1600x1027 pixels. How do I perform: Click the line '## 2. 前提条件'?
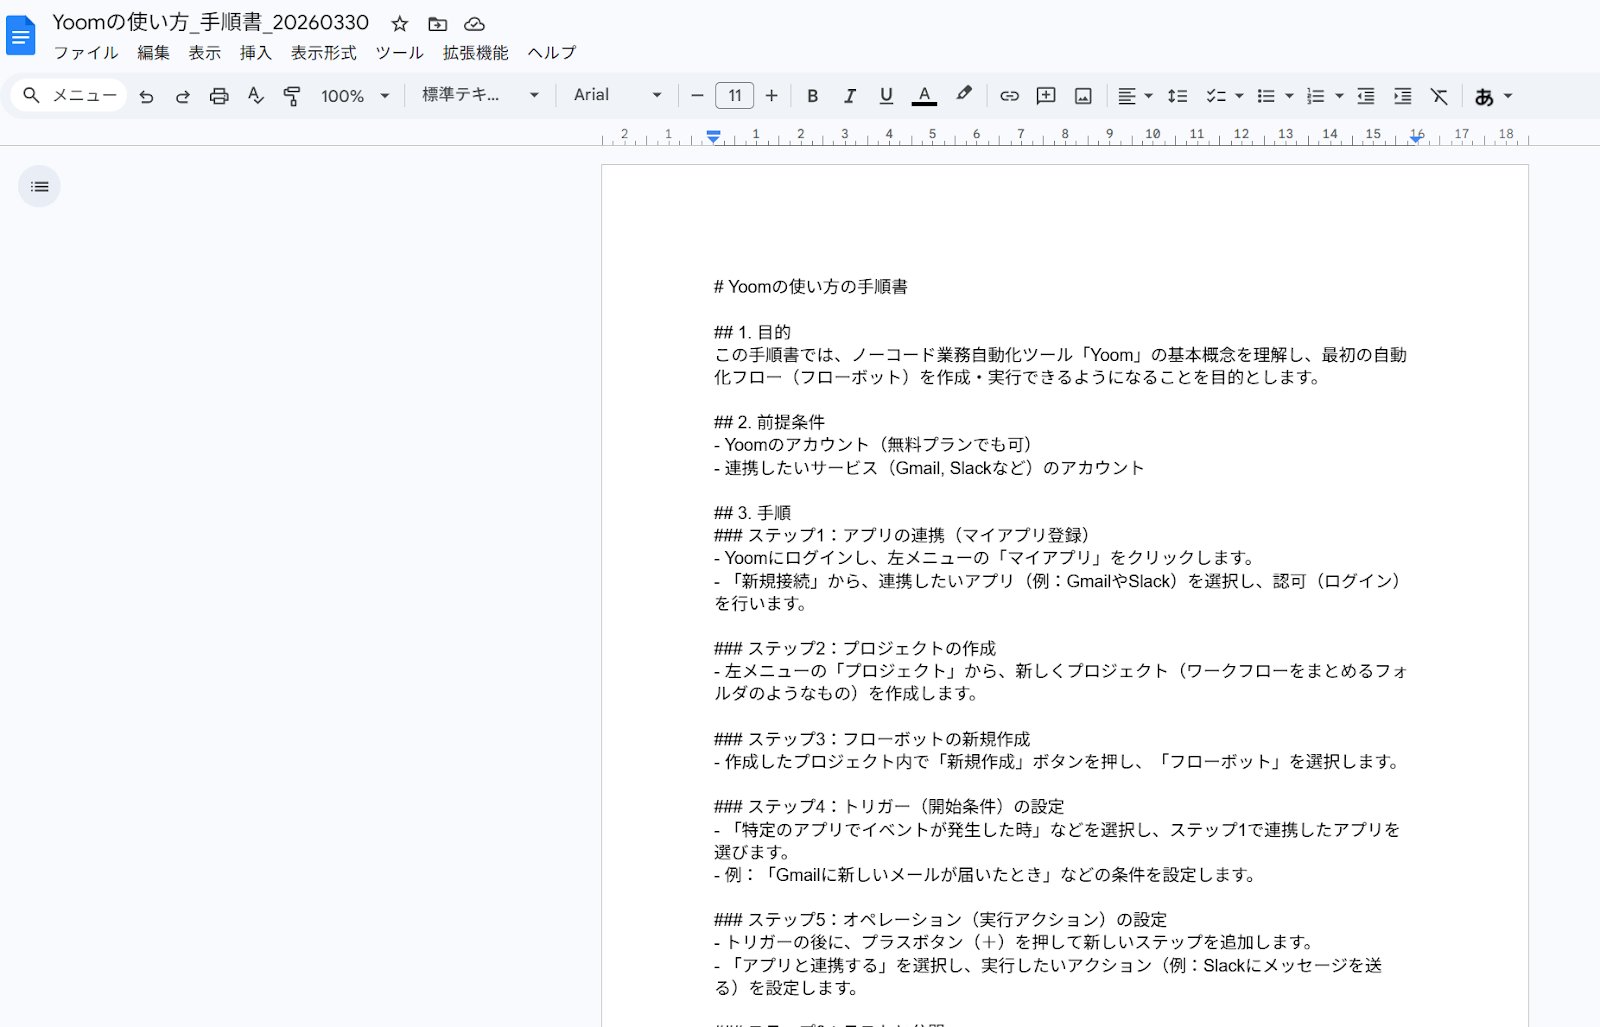[769, 422]
